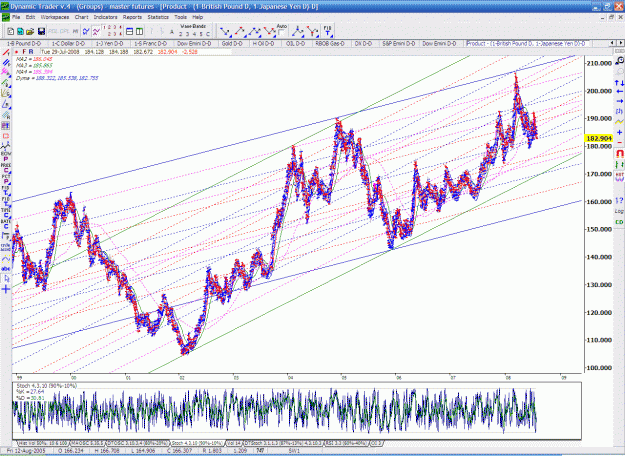Select the first down-swing pattern tool
Viewport: 625px width, 456px height.
pos(226,31)
